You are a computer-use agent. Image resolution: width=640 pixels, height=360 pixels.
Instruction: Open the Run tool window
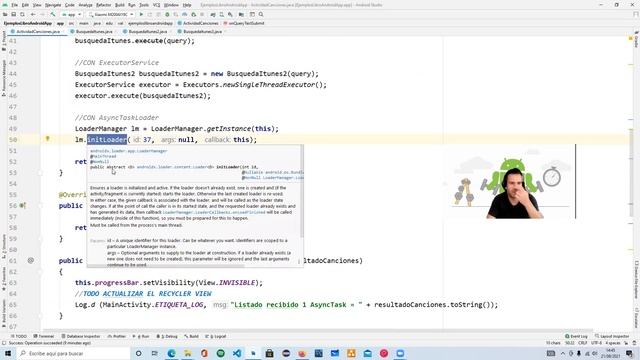141,336
